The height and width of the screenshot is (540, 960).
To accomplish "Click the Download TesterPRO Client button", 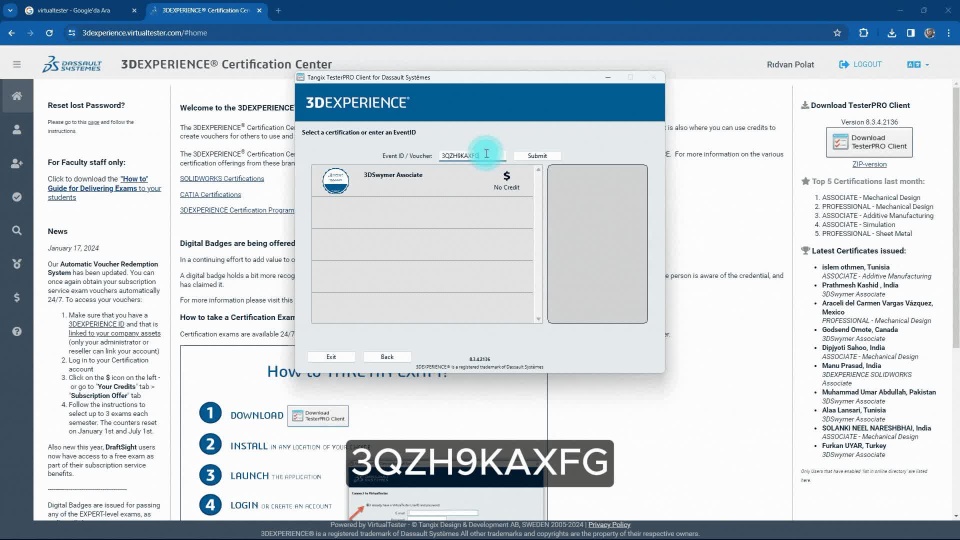I will (x=869, y=142).
